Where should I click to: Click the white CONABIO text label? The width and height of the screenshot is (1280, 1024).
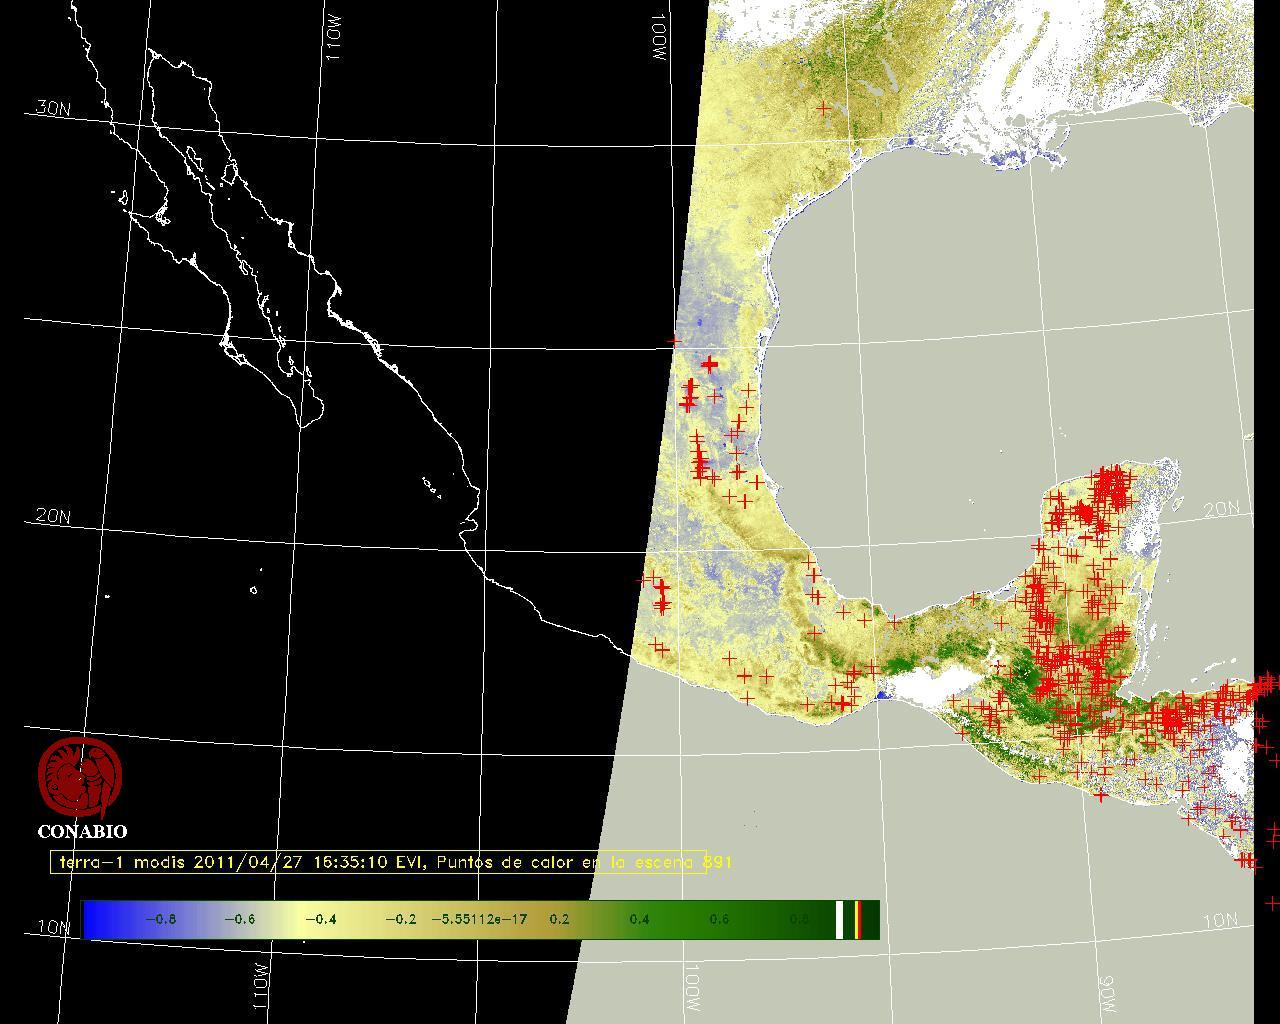tap(82, 831)
